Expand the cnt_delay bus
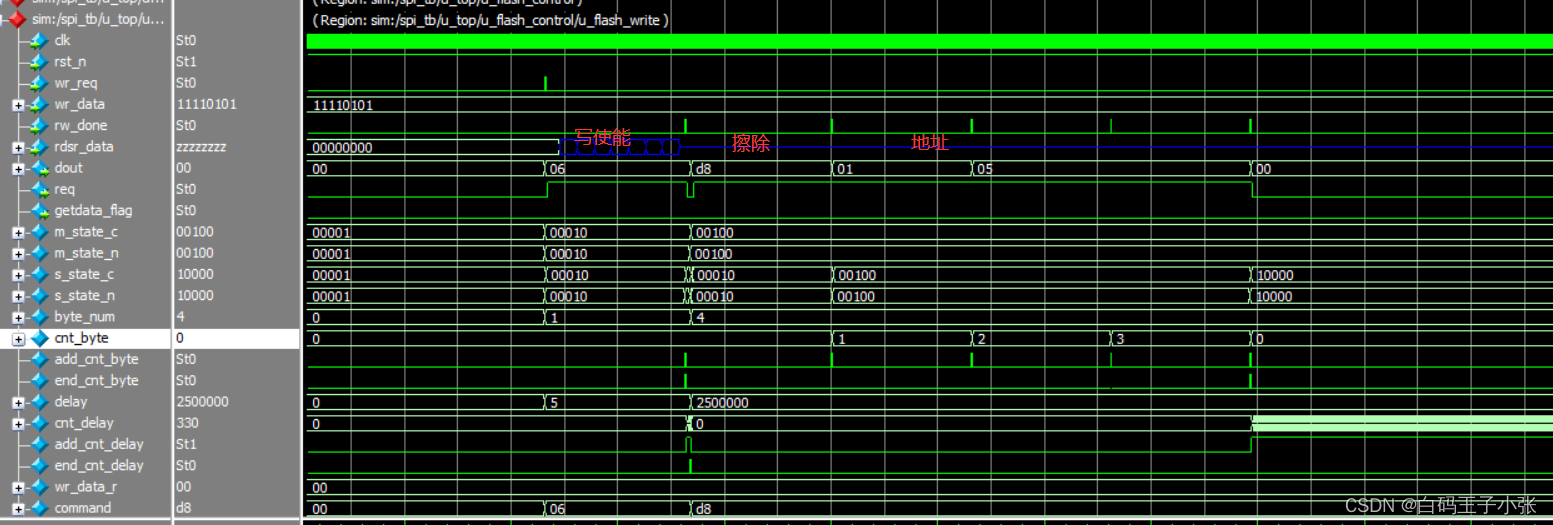Screen dimensions: 1553x525 (x=18, y=424)
